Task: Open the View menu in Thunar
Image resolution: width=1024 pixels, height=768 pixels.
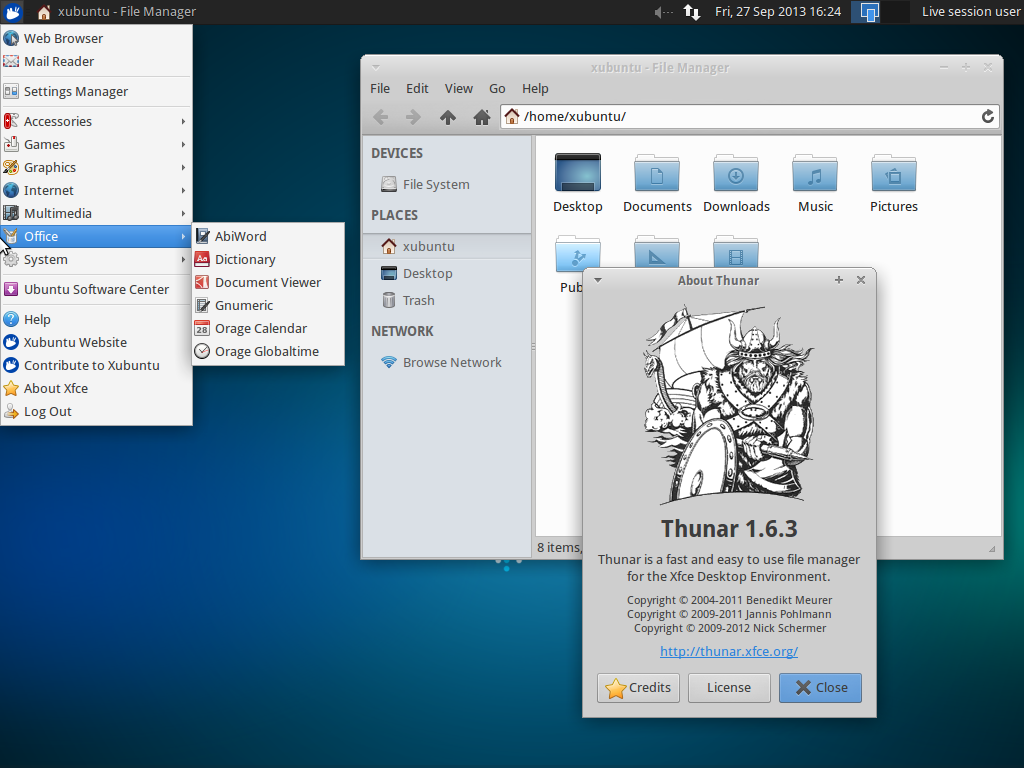Action: click(x=458, y=88)
